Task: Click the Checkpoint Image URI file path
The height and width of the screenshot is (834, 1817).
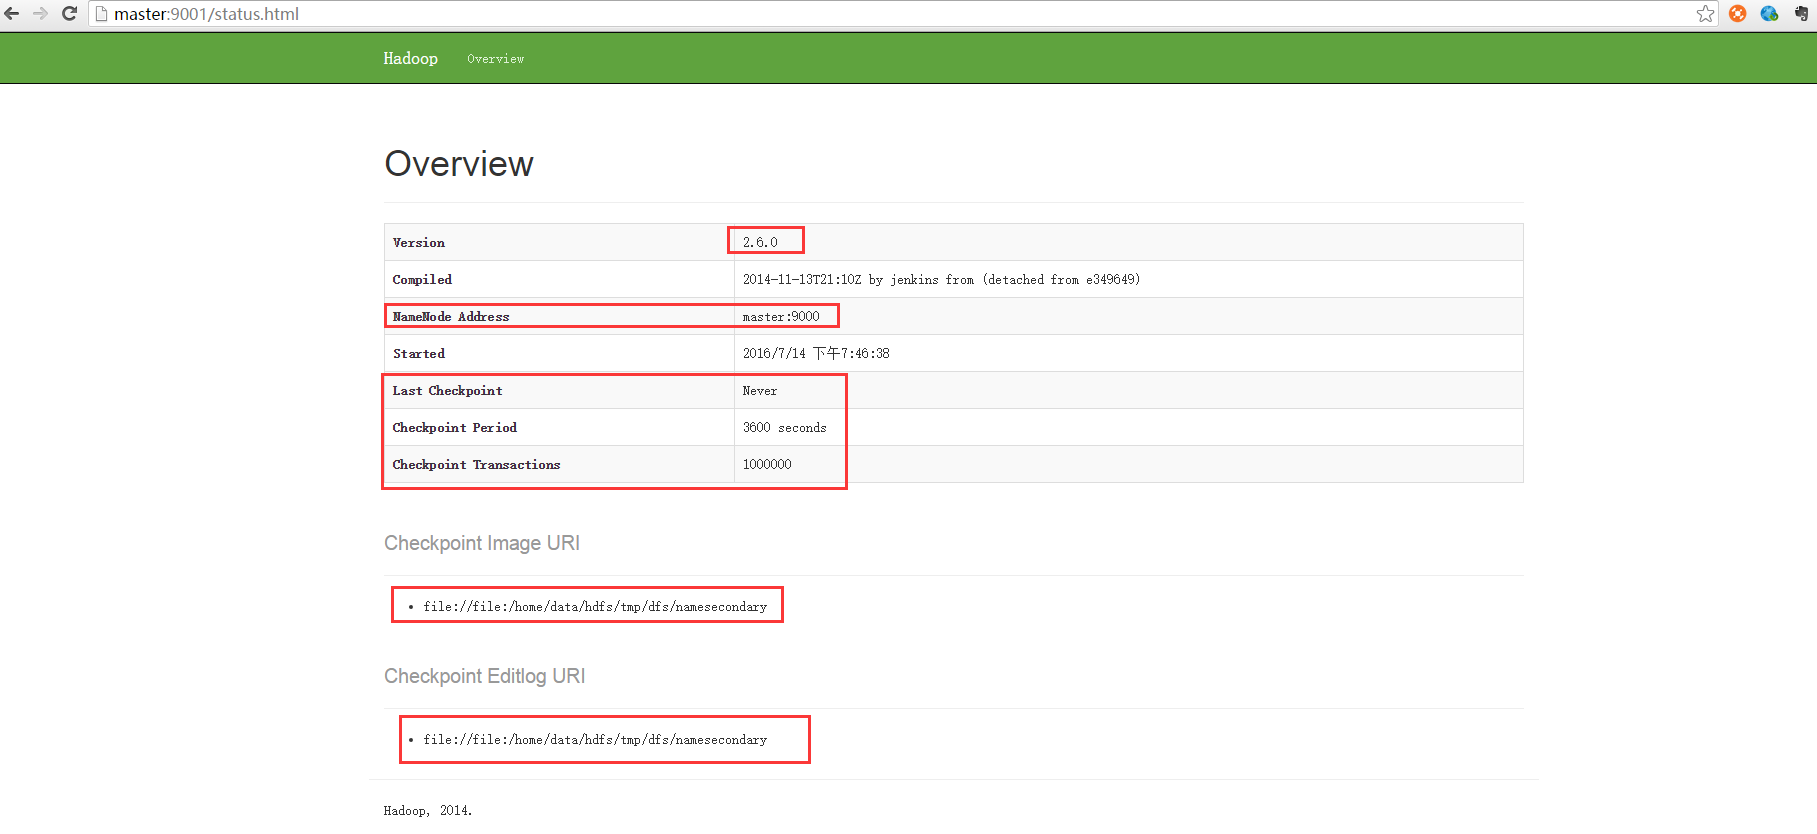Action: tap(595, 607)
